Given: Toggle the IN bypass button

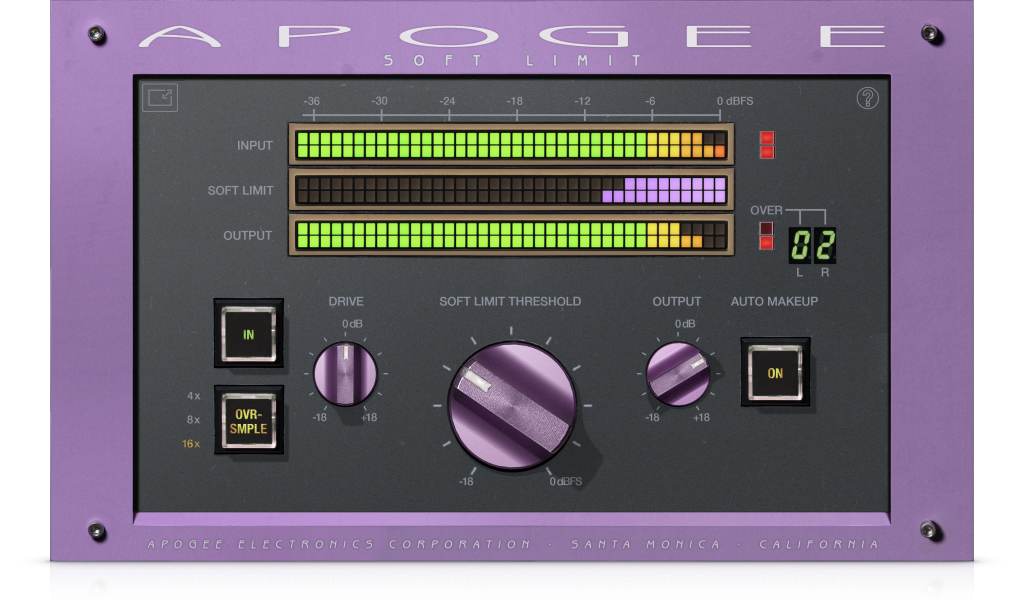Looking at the screenshot, I should [x=248, y=334].
